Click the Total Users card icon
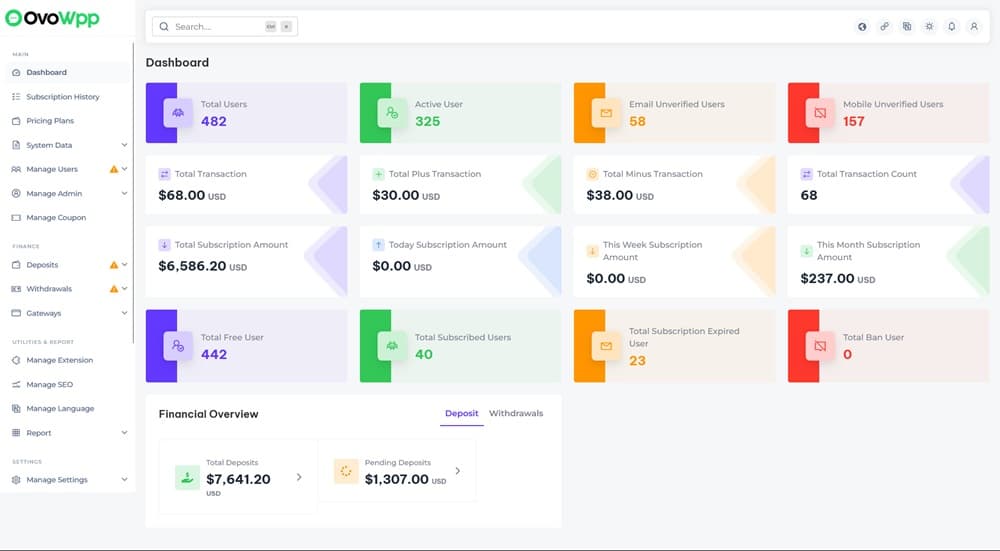 [178, 113]
